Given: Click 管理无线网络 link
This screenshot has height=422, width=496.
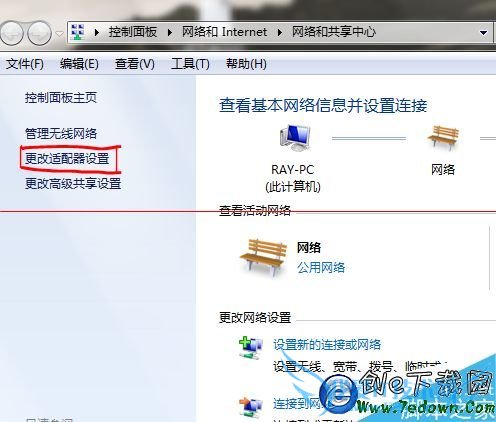Looking at the screenshot, I should click(61, 134).
